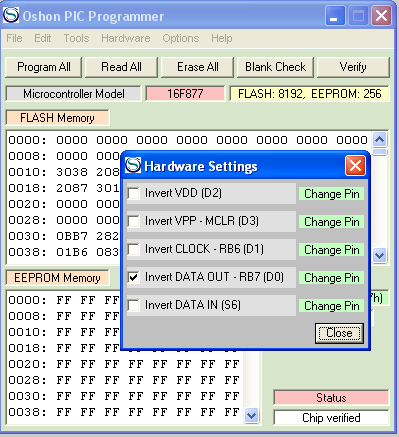Click the Verify button
Screen dimensions: 399x437
click(353, 67)
